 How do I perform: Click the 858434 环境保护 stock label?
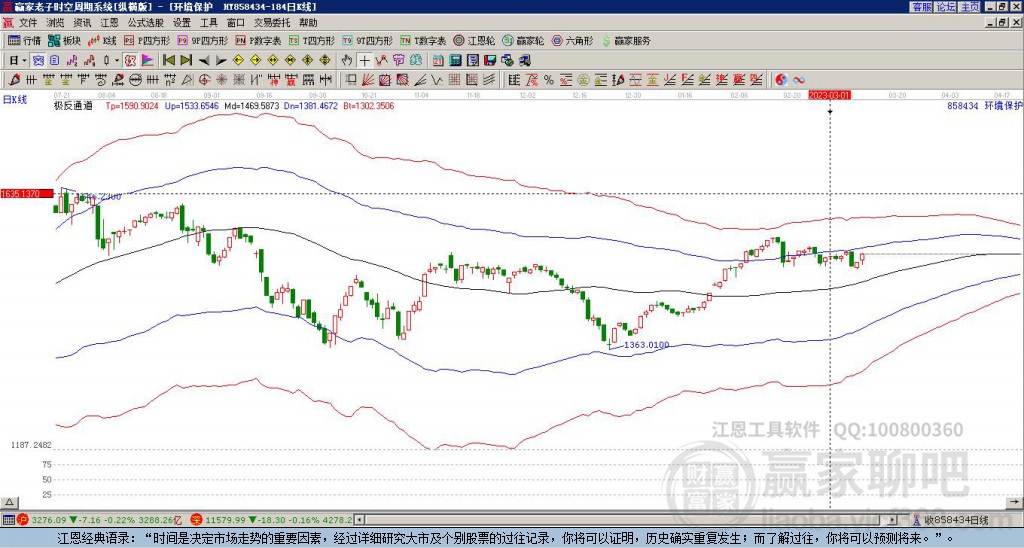(x=985, y=106)
